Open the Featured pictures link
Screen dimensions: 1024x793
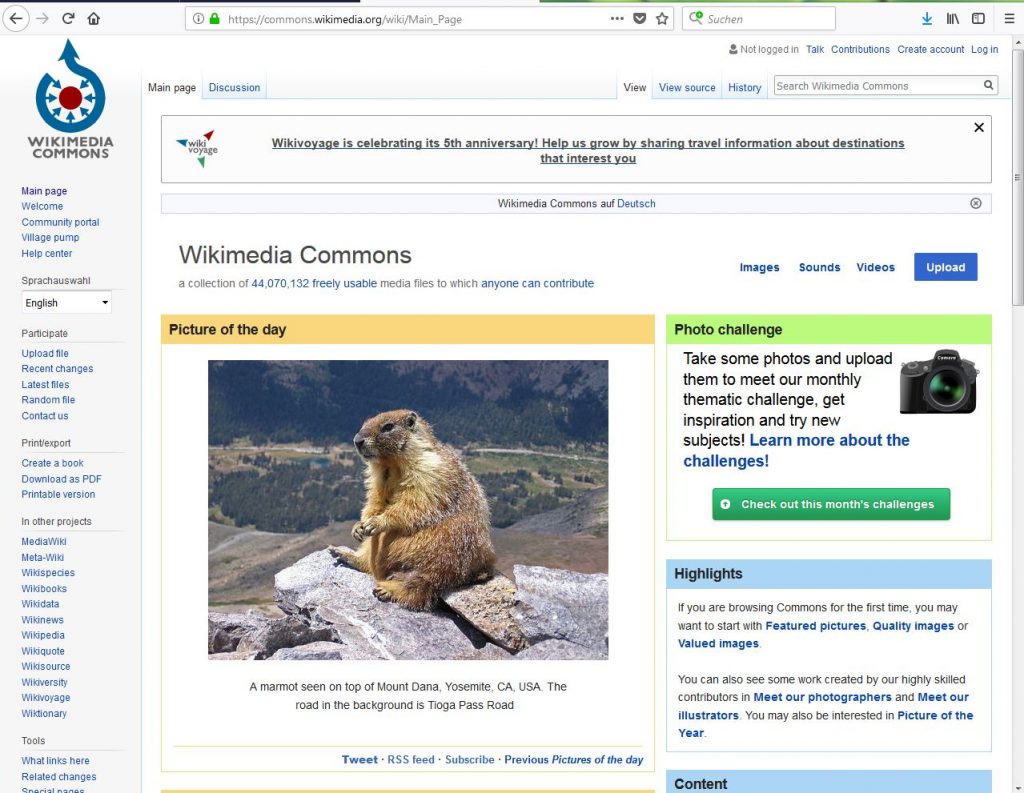coord(816,626)
